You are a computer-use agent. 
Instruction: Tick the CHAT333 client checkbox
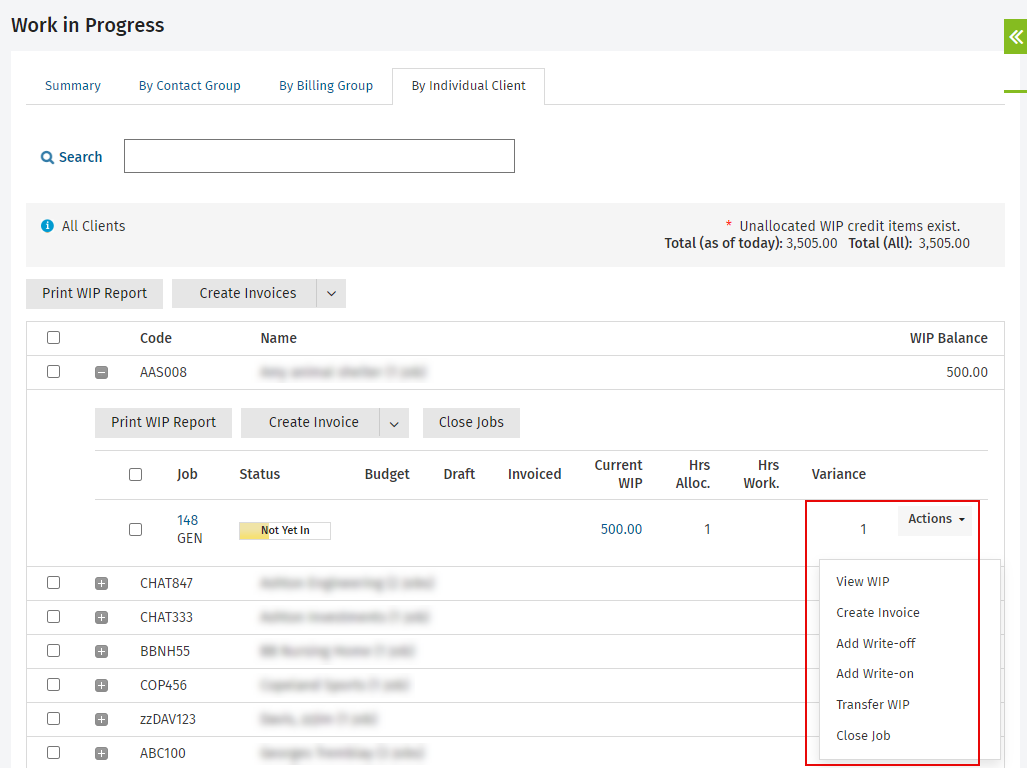(x=54, y=617)
